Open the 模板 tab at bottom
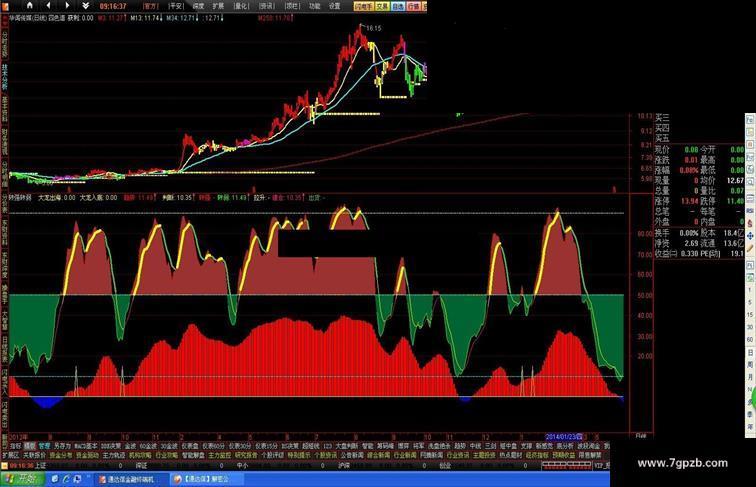 [29, 446]
